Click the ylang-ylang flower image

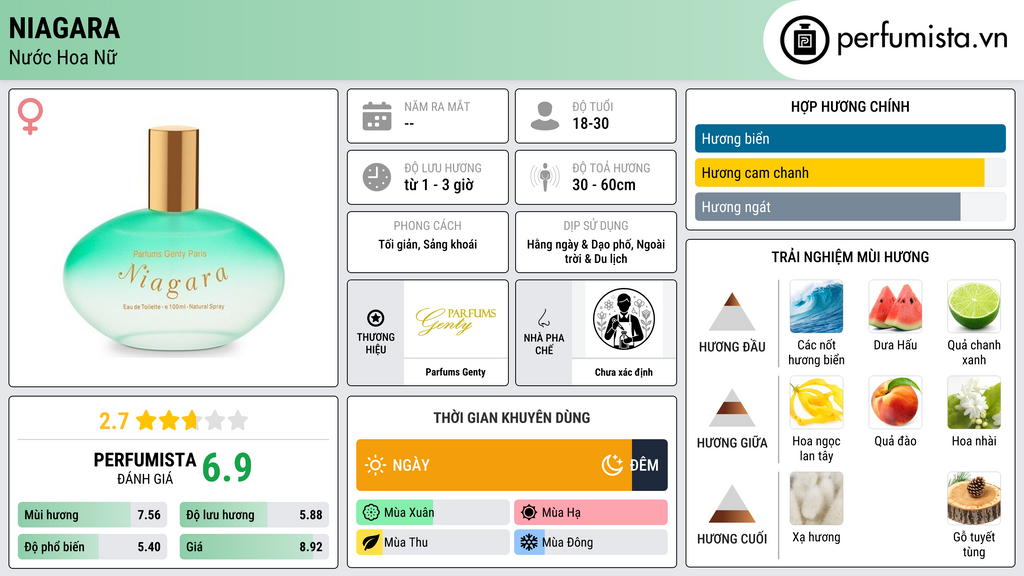pos(816,402)
